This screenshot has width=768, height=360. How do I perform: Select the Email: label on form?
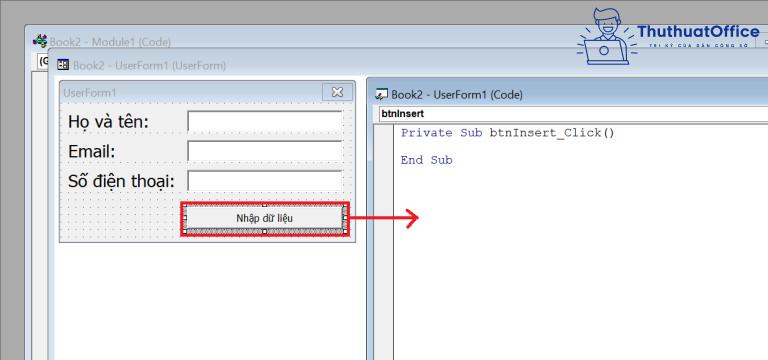[92, 151]
